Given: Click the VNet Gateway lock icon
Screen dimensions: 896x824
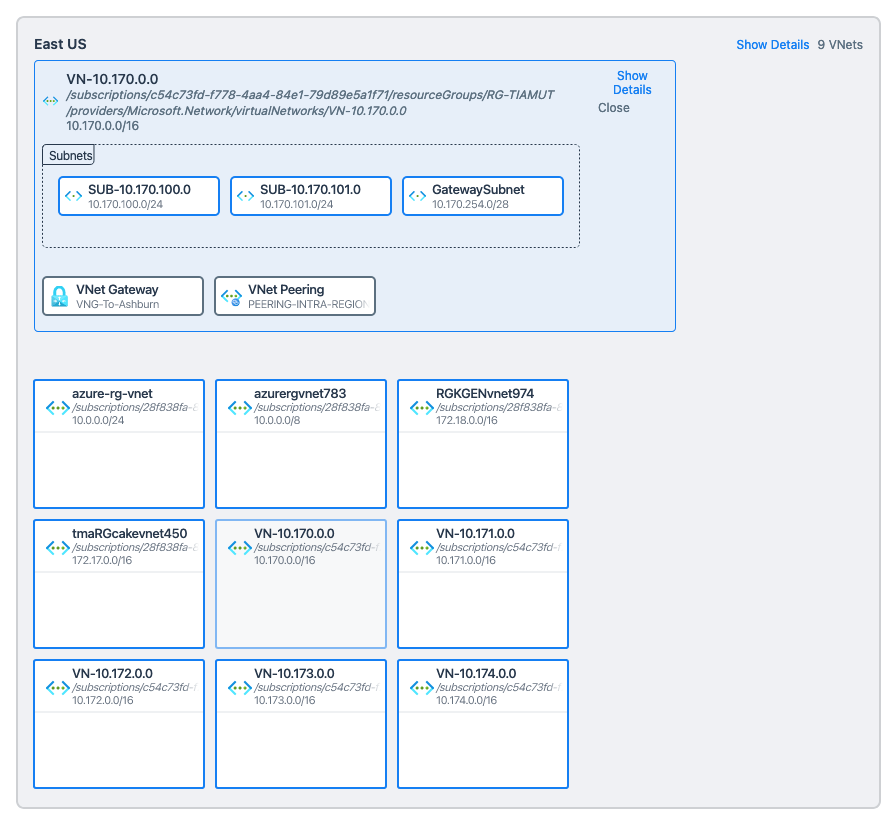Looking at the screenshot, I should (x=60, y=297).
